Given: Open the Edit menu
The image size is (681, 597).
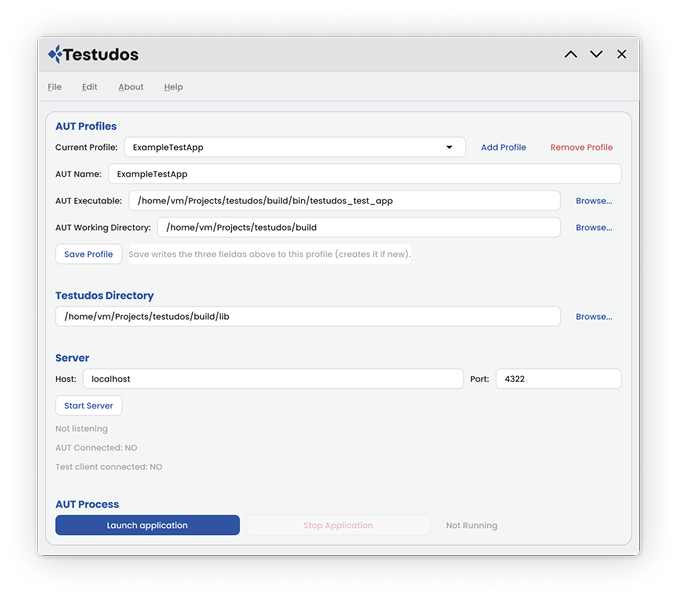Looking at the screenshot, I should (x=89, y=87).
